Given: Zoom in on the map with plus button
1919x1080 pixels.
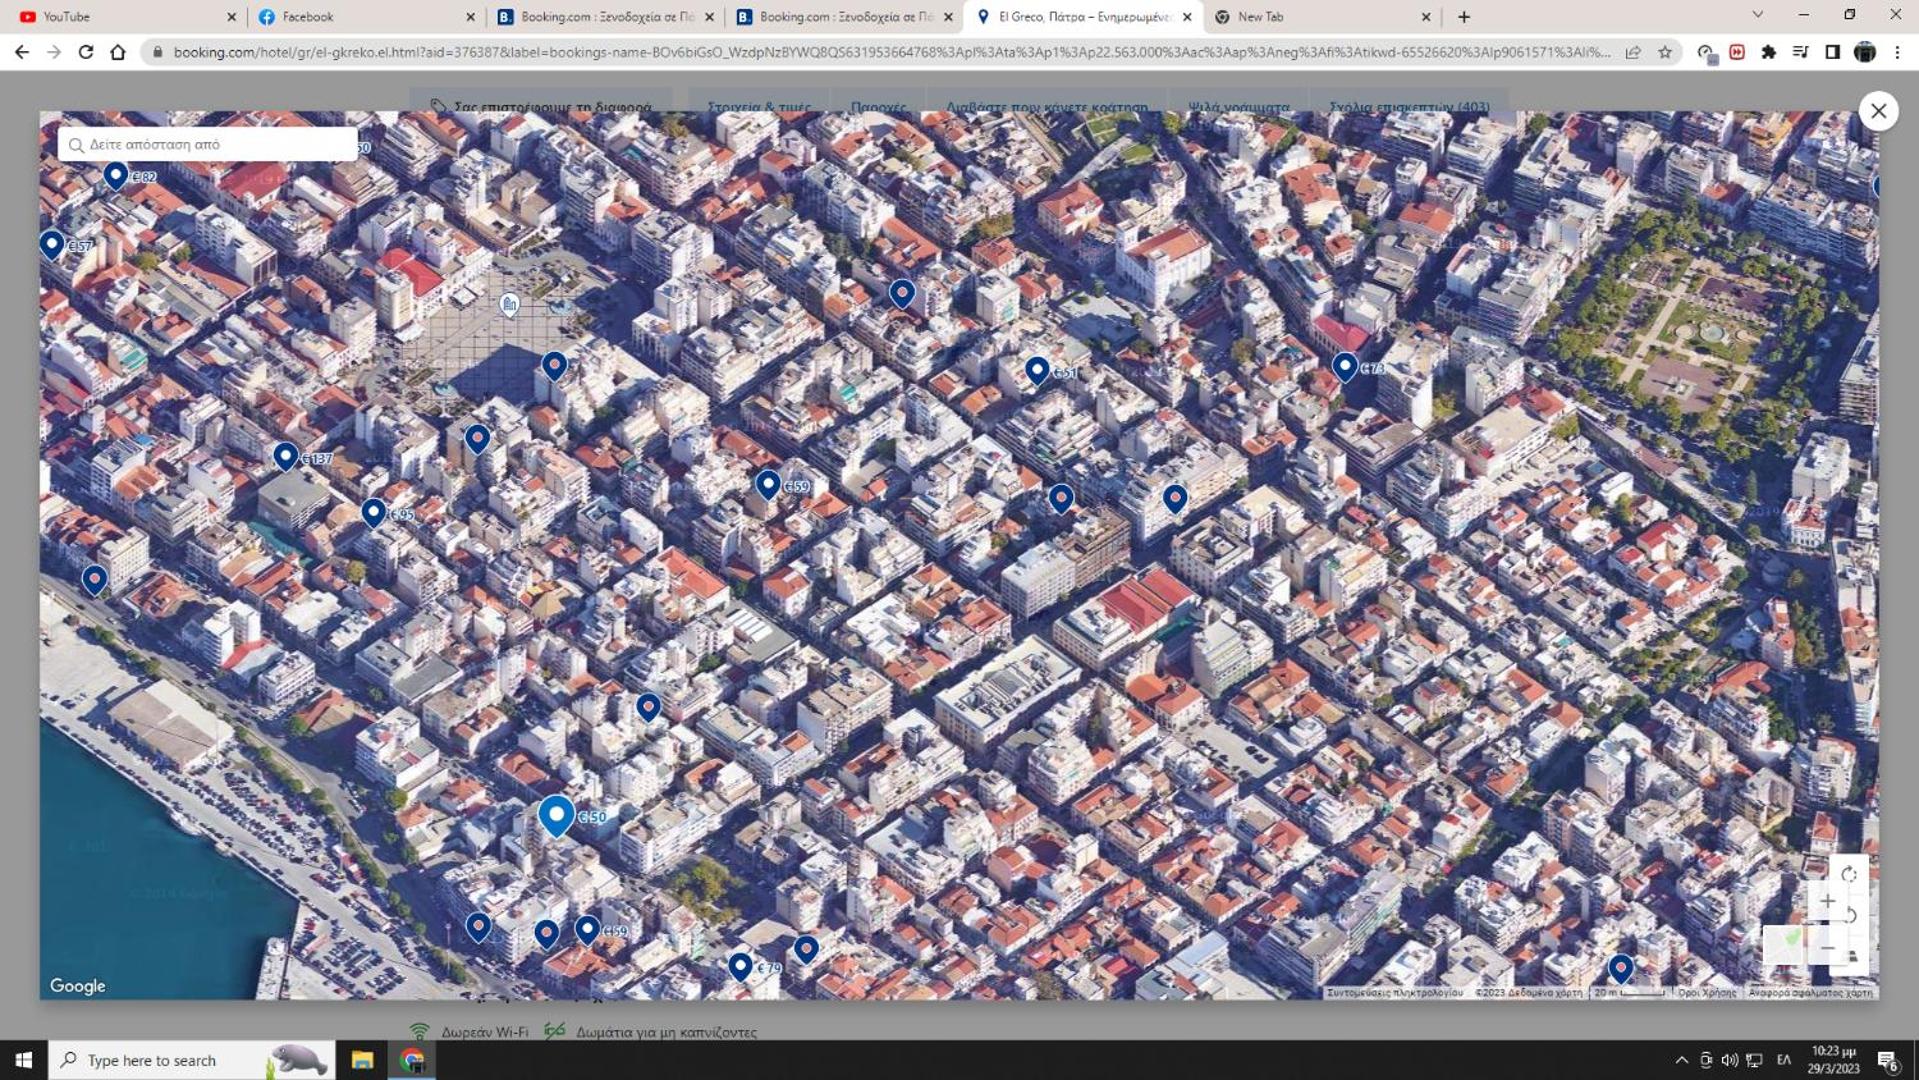Looking at the screenshot, I should point(1827,901).
